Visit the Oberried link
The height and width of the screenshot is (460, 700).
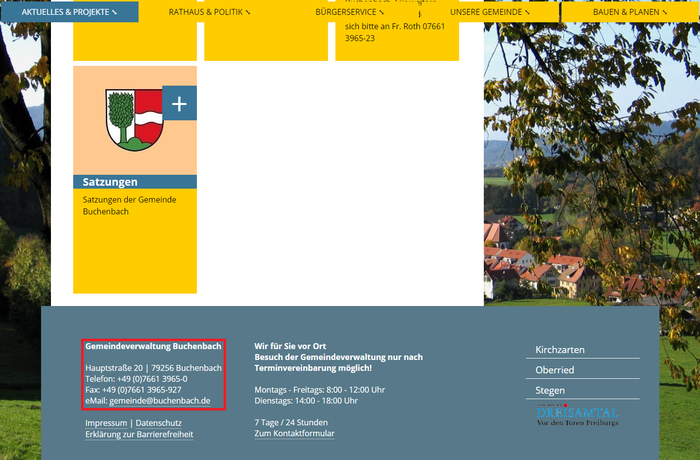tap(555, 370)
